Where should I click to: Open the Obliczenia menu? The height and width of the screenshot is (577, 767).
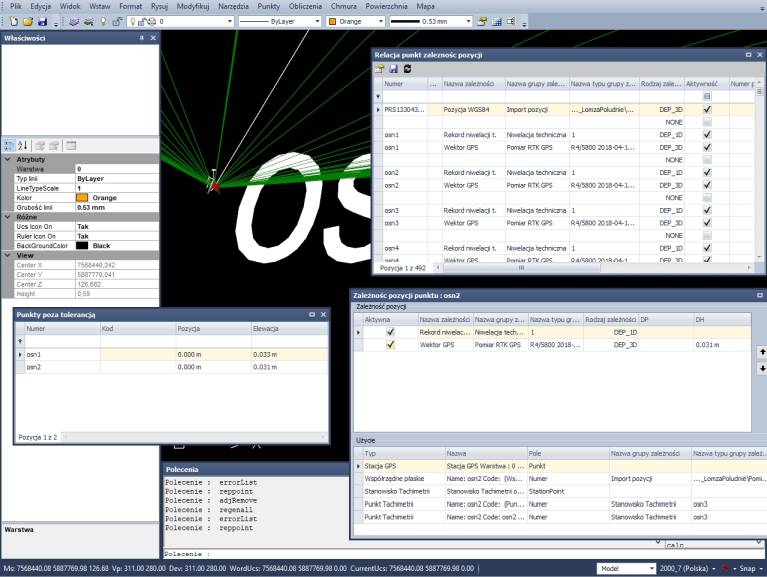click(305, 6)
